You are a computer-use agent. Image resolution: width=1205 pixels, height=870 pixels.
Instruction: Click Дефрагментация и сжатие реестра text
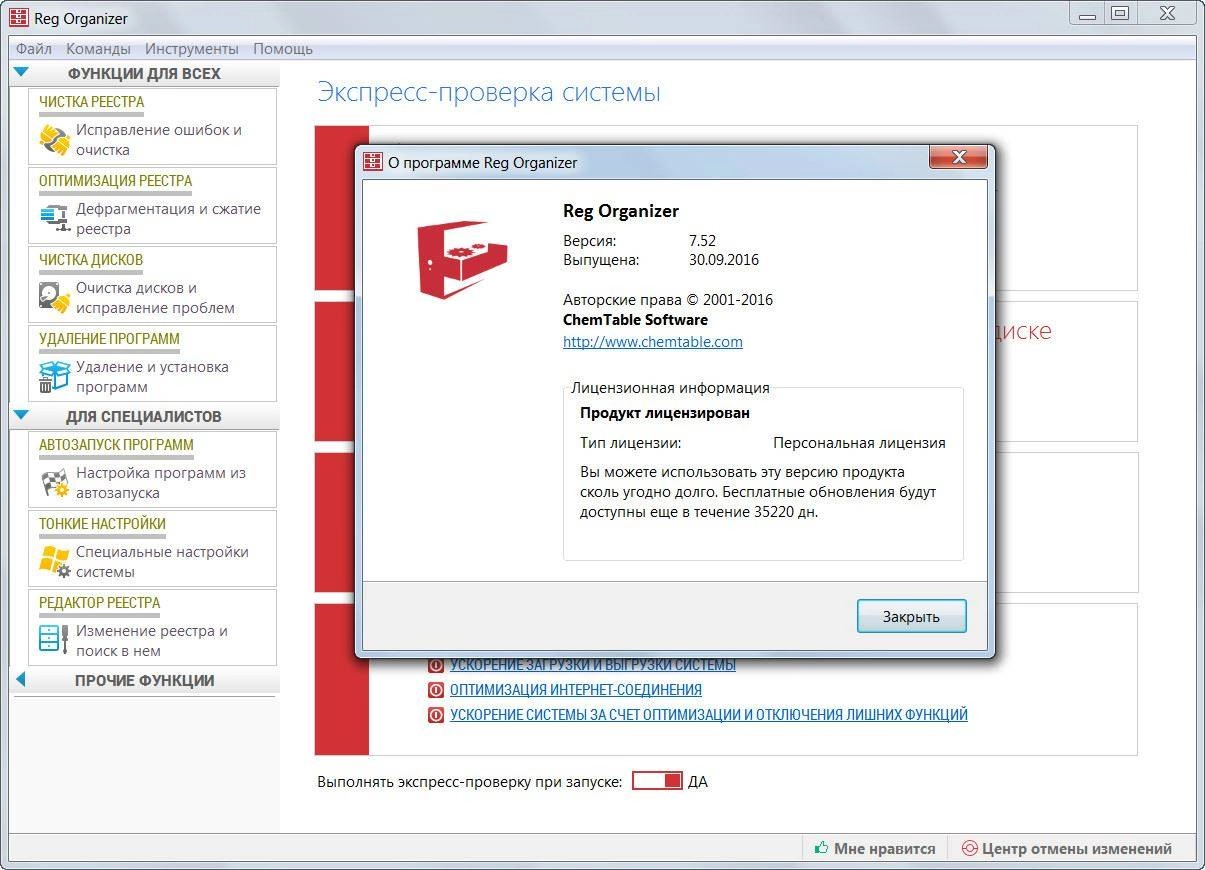coord(168,219)
